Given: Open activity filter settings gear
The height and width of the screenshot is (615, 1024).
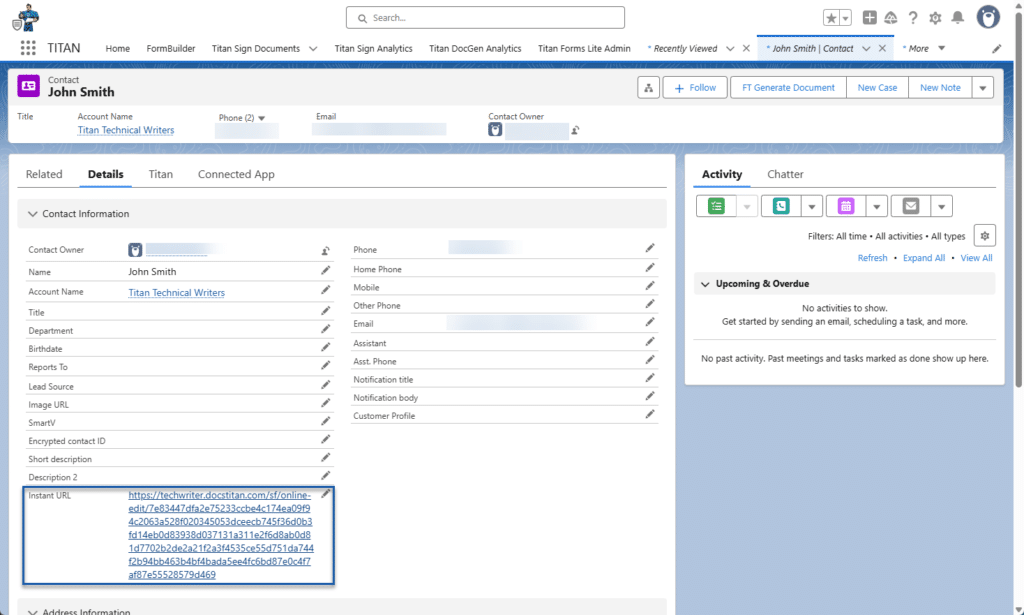Looking at the screenshot, I should pyautogui.click(x=984, y=236).
